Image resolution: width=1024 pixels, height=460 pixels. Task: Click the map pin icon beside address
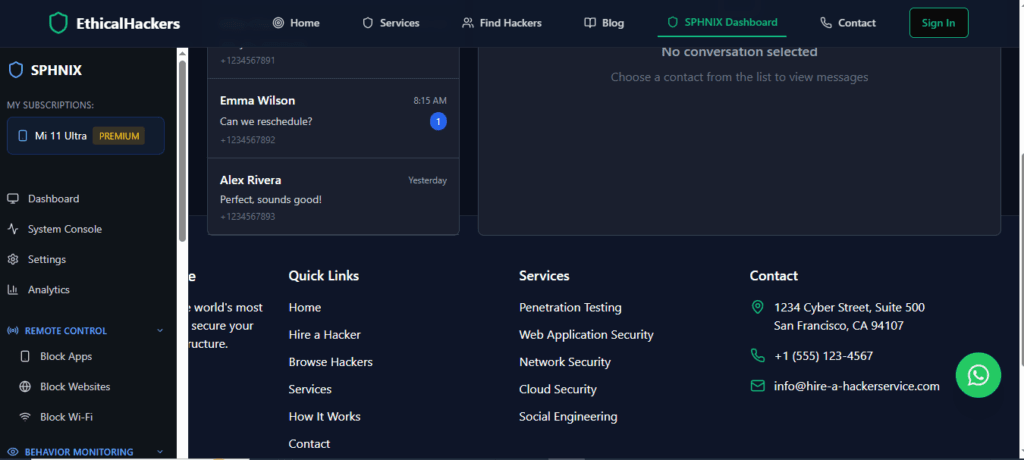coord(758,307)
